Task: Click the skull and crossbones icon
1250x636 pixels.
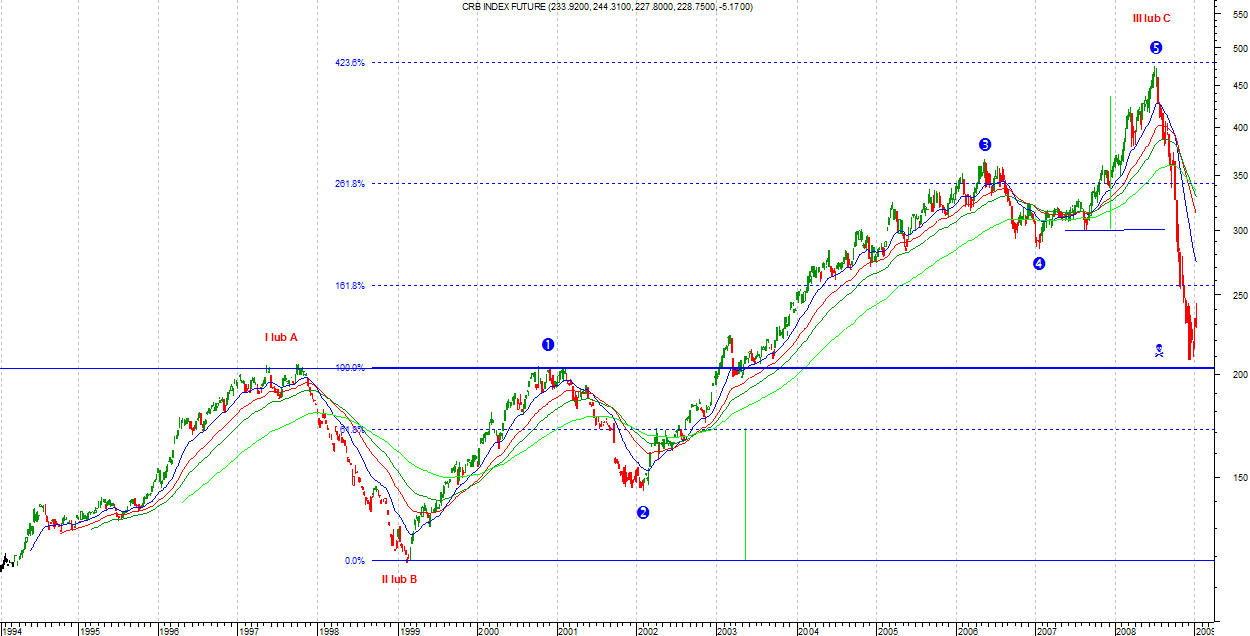Action: tap(1158, 351)
